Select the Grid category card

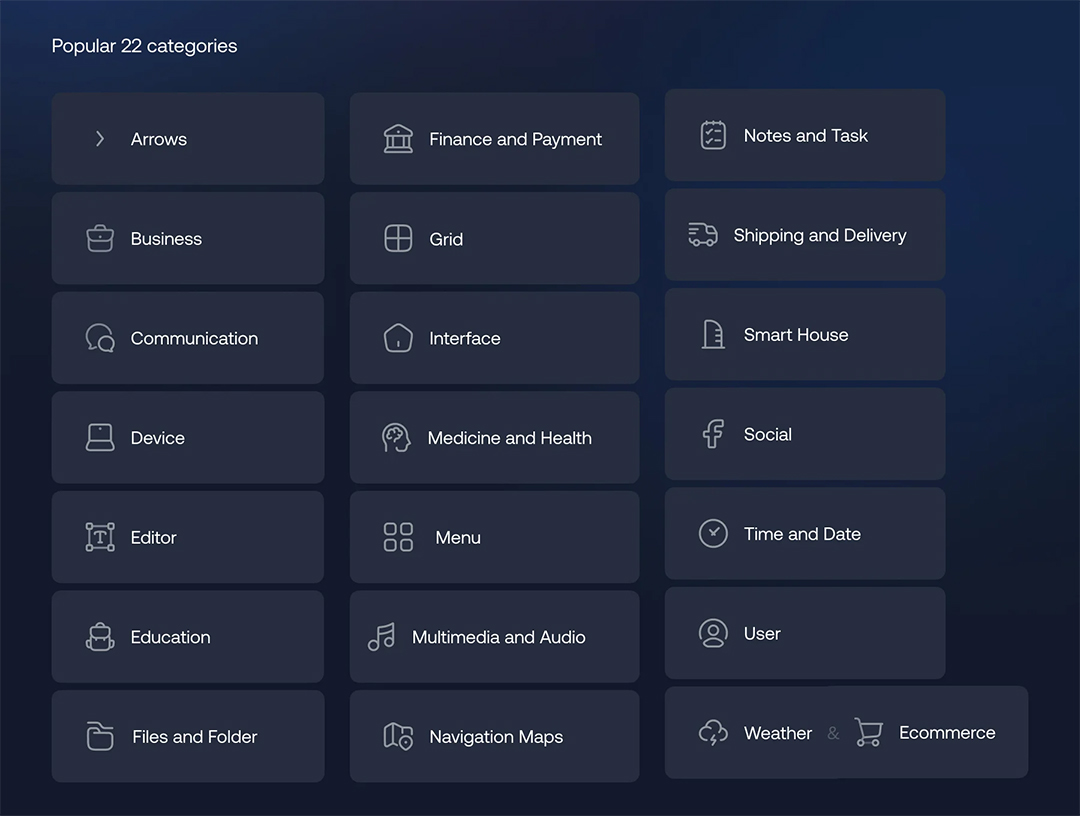click(494, 239)
